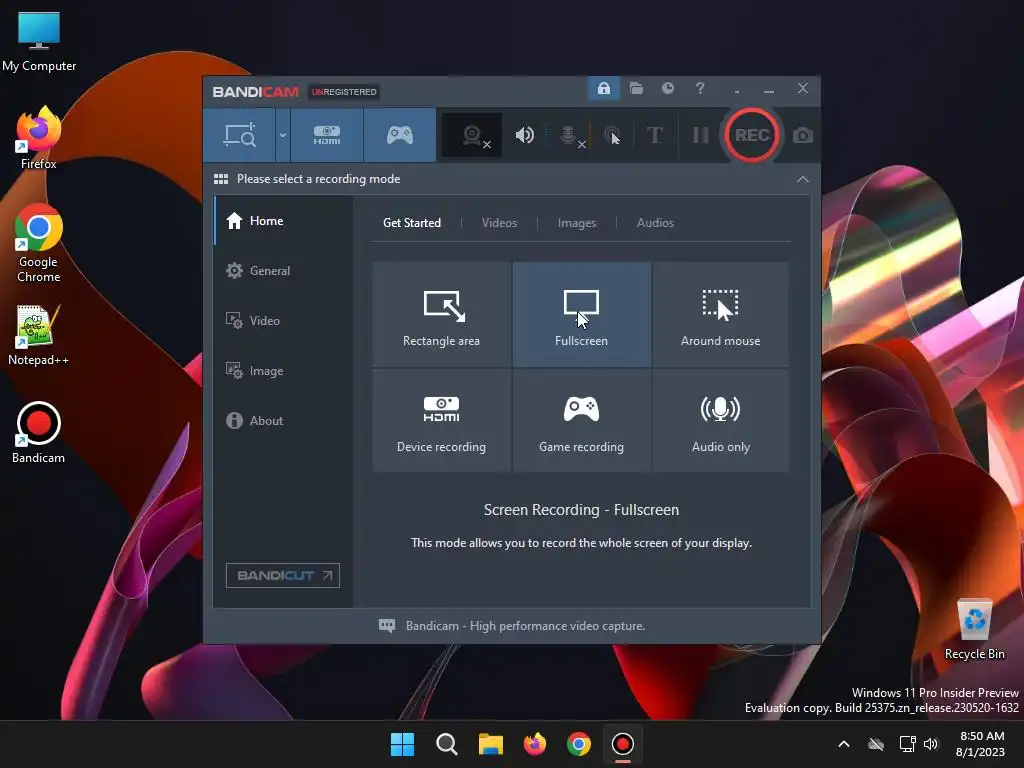Select the screen recording mode icon
Screen dimensions: 1024x768
point(239,135)
